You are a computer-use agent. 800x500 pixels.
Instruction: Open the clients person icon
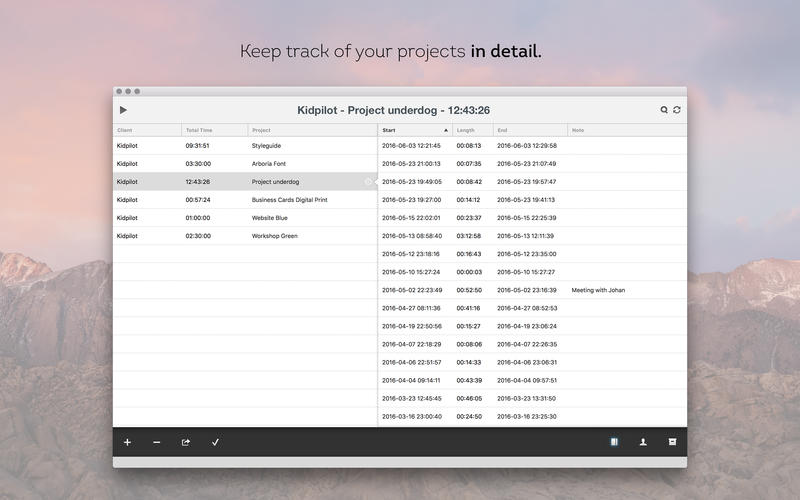pos(643,442)
